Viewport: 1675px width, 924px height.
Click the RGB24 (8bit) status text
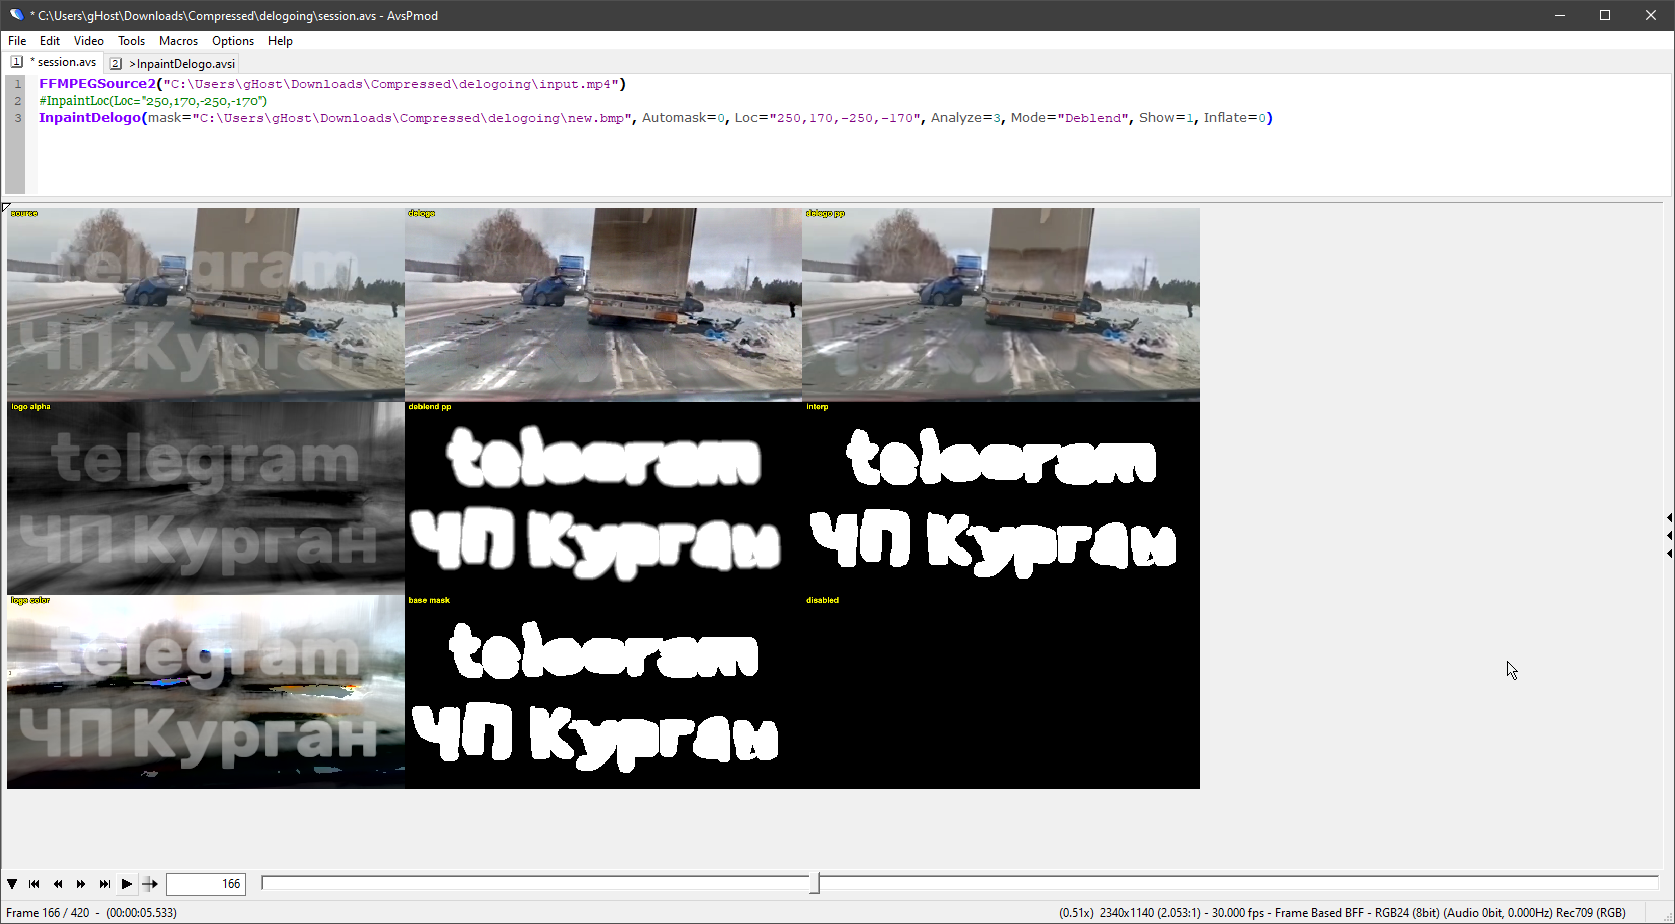click(x=1407, y=913)
